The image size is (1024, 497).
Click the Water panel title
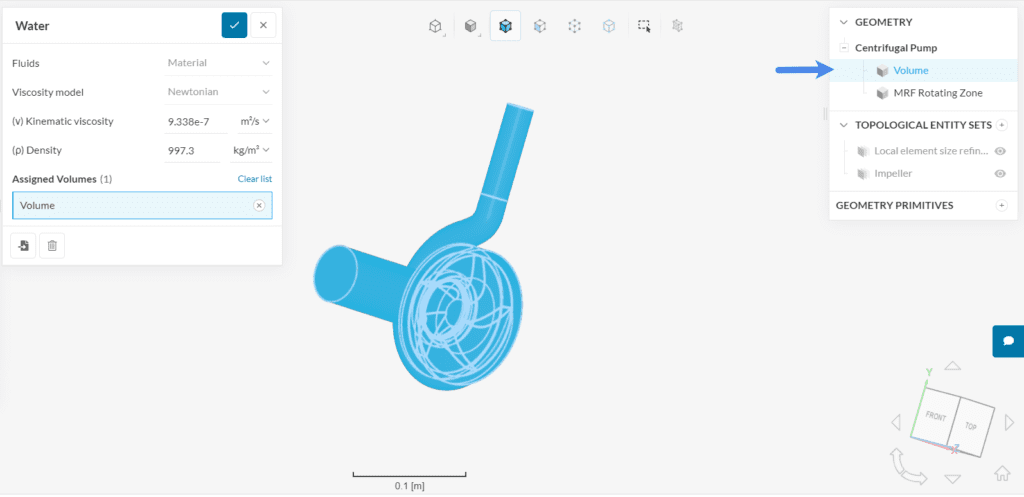33,26
